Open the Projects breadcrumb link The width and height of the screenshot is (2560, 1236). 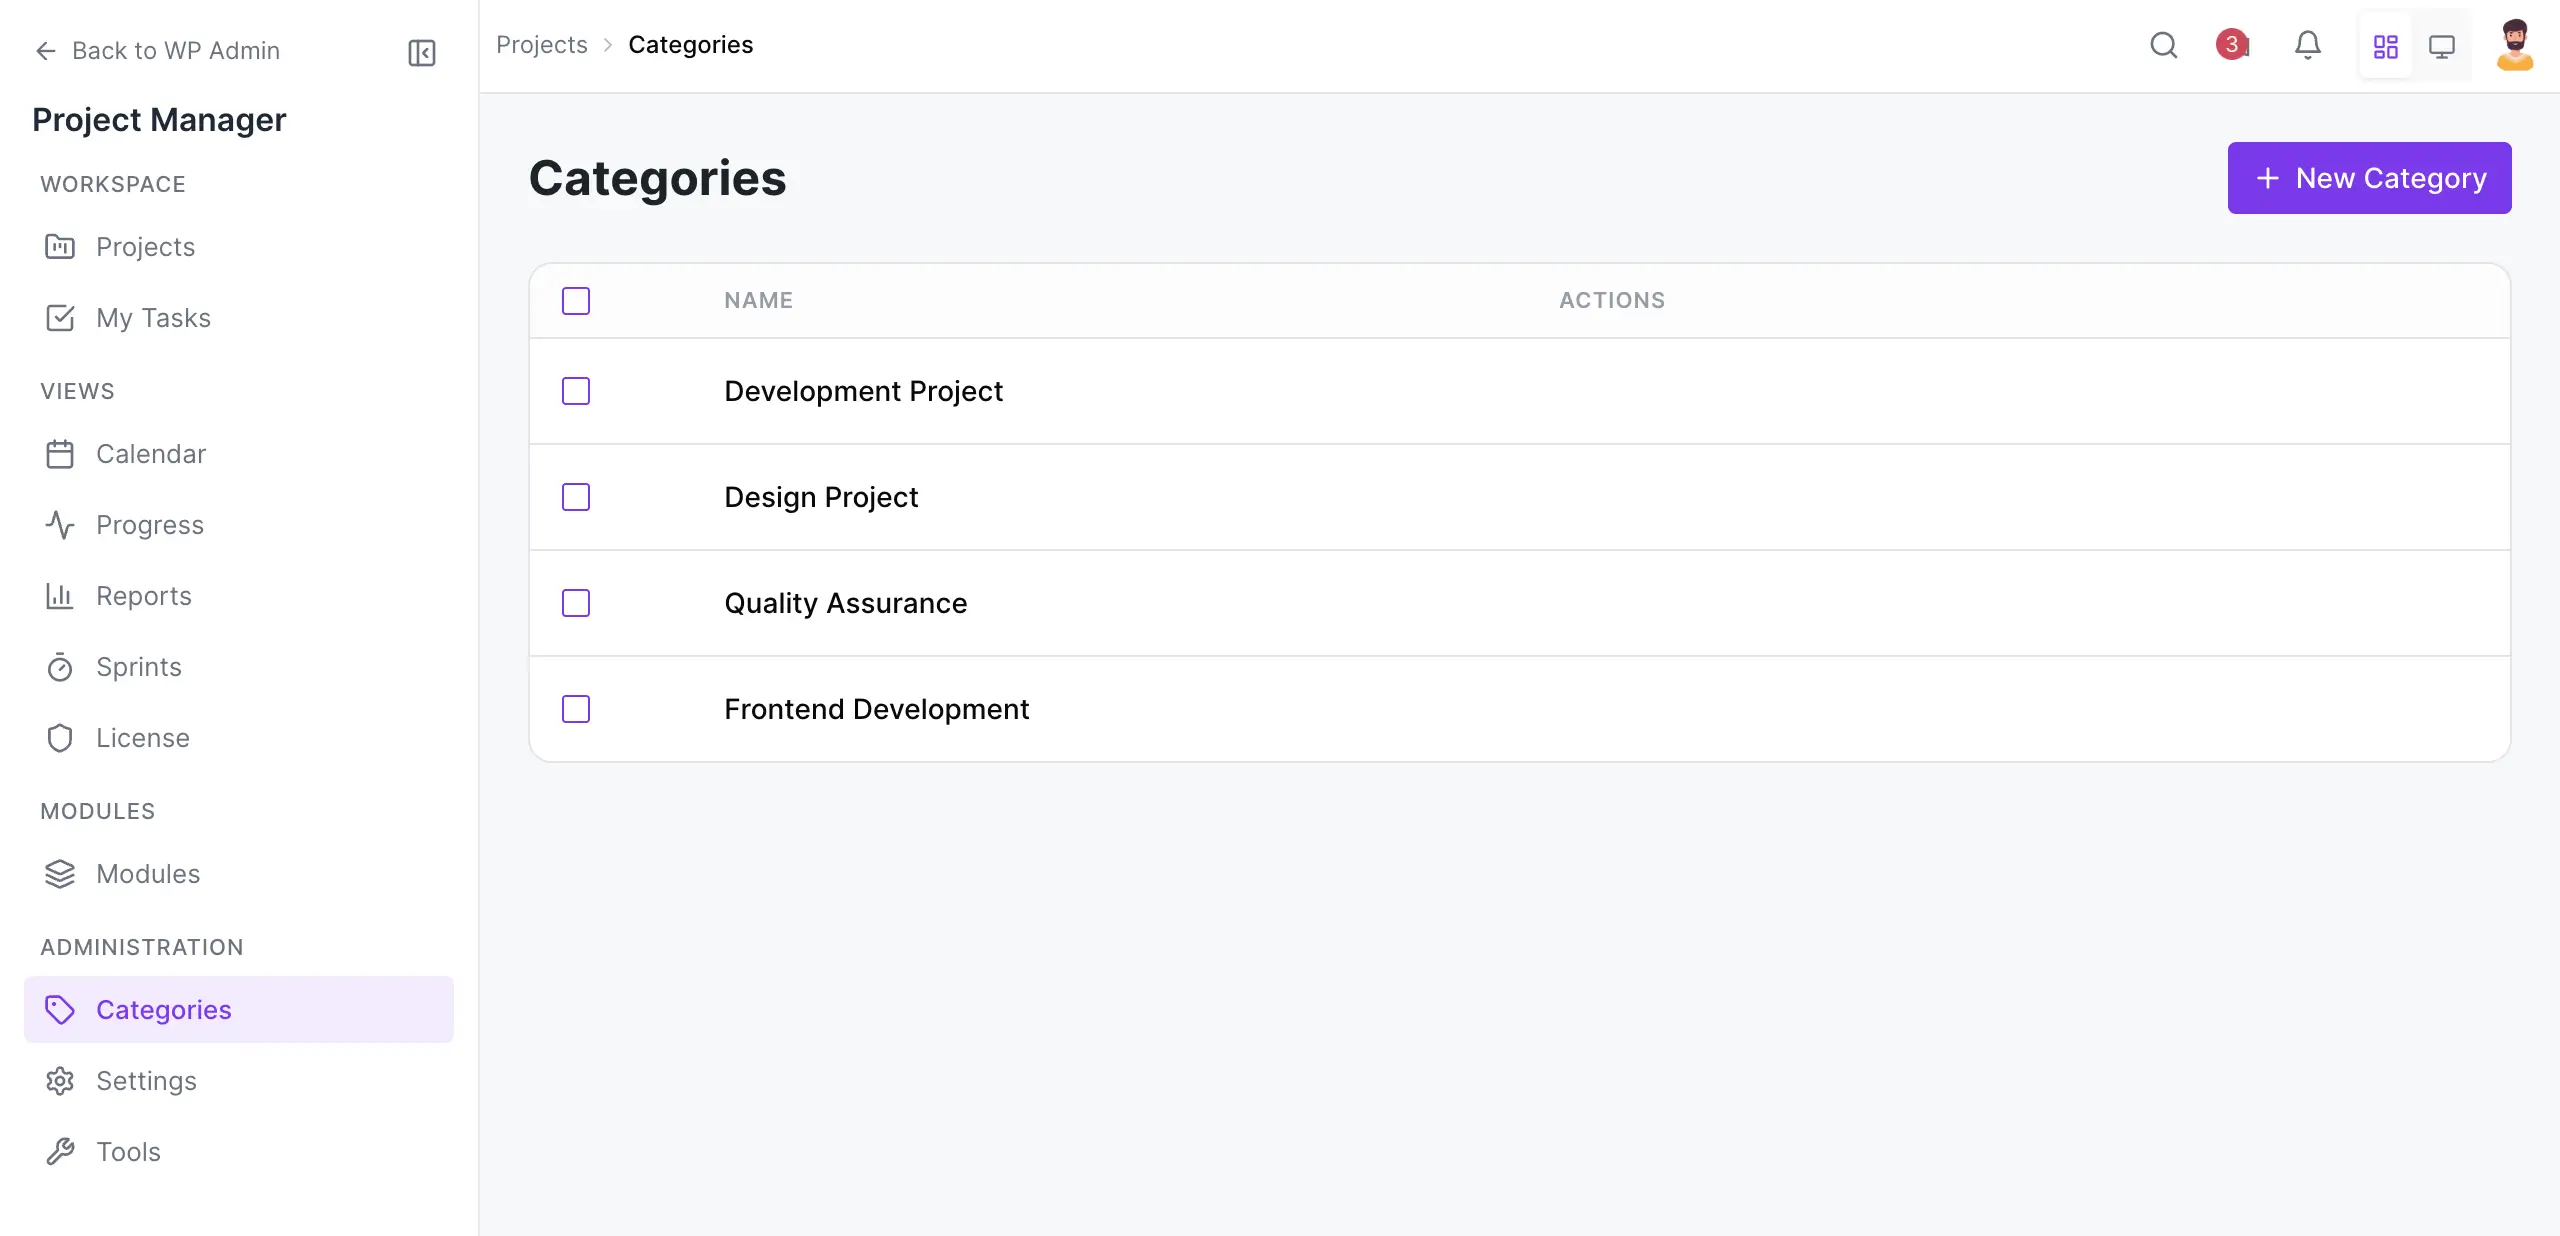[541, 45]
